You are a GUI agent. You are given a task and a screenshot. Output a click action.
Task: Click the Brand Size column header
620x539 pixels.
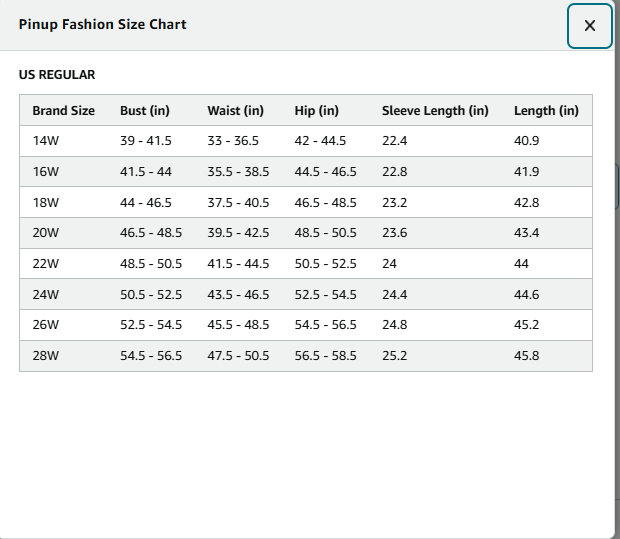64,111
